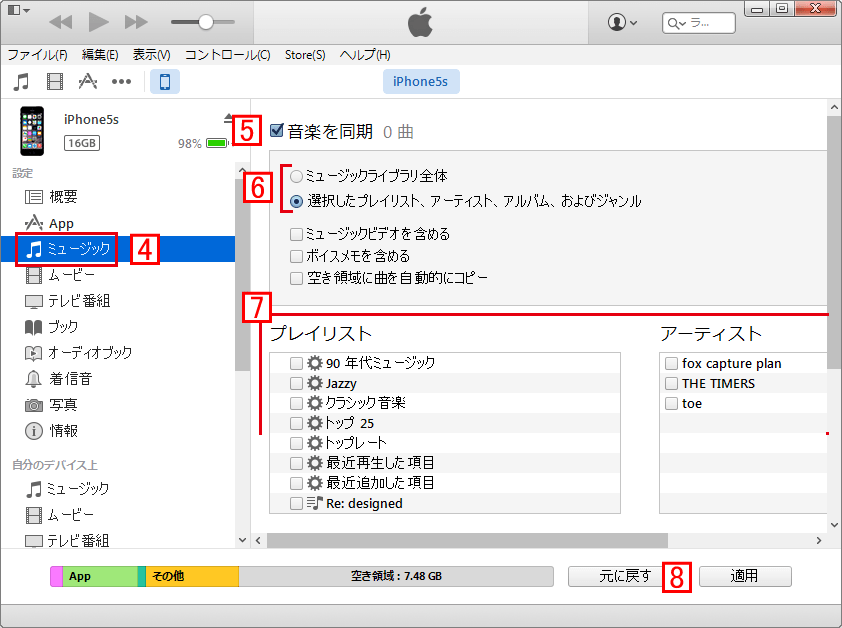Click the 適用 button to apply changes

coord(744,576)
